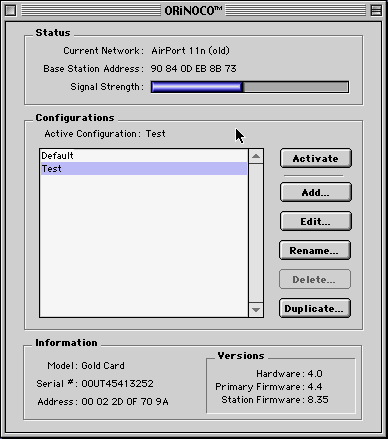Open the Add... configuration dialog

click(x=316, y=192)
